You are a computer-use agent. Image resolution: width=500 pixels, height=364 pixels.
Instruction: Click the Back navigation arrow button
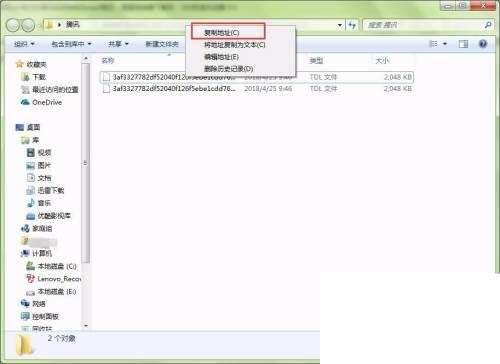[x=13, y=25]
